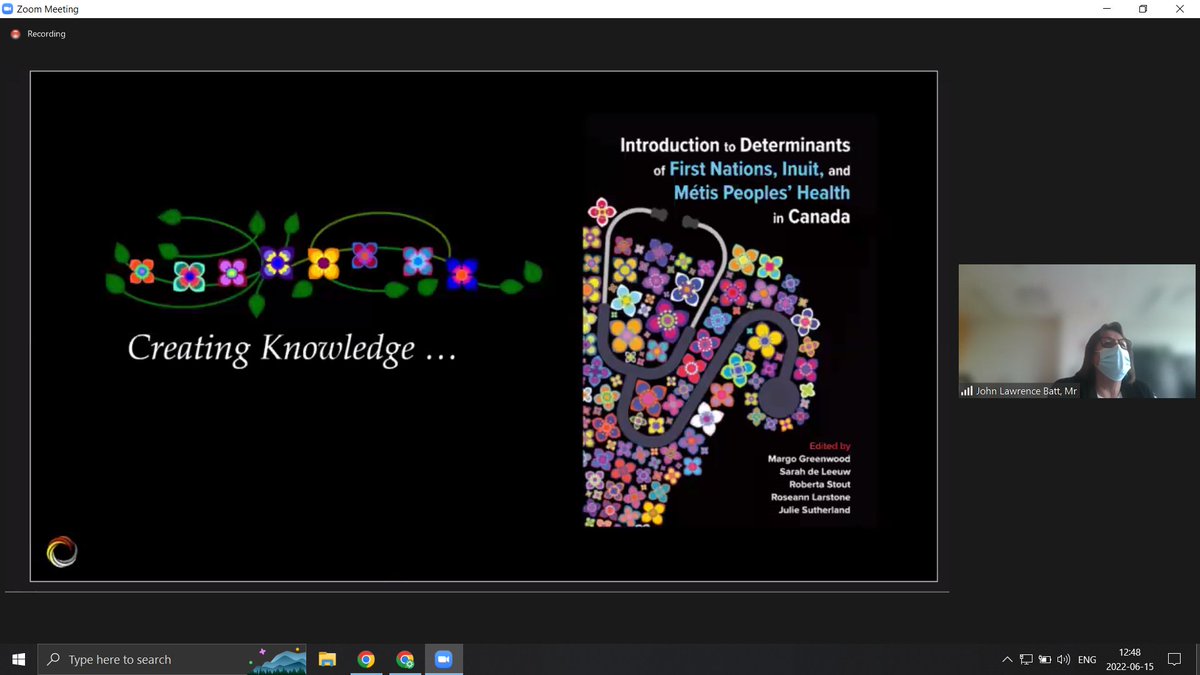Click the editor name 'Roseann Larstone'
This screenshot has width=1200, height=675.
[811, 497]
